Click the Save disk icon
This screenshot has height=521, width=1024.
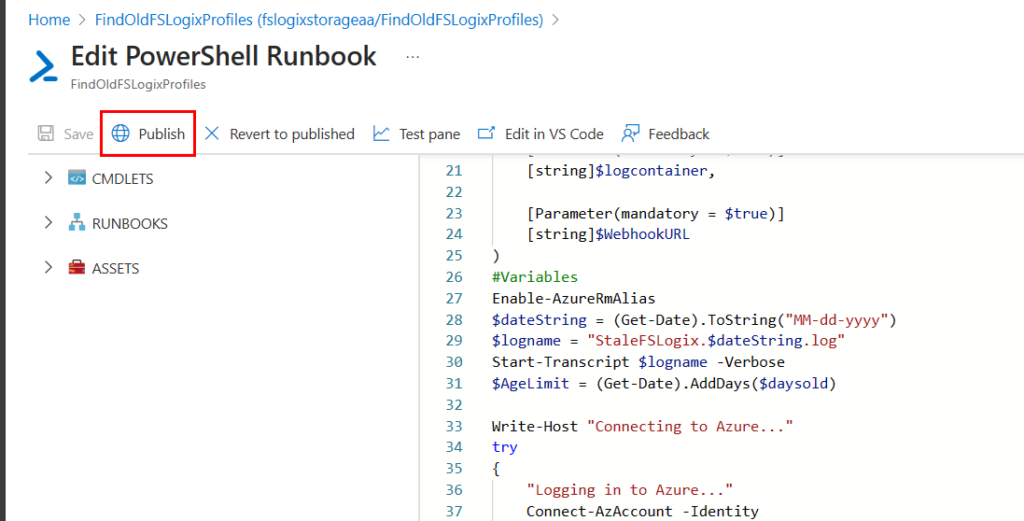pyautogui.click(x=46, y=134)
